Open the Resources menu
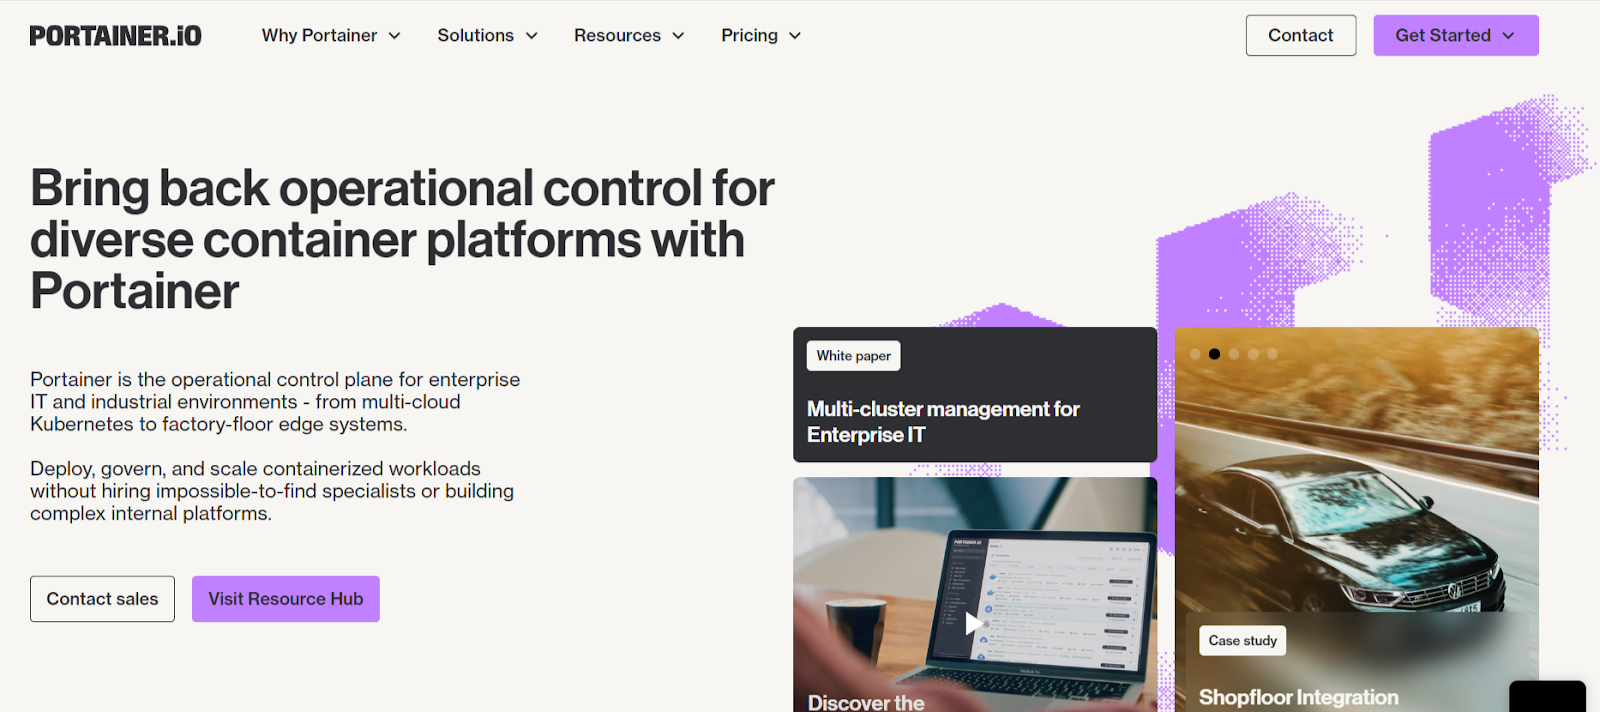The image size is (1600, 712). pos(629,35)
